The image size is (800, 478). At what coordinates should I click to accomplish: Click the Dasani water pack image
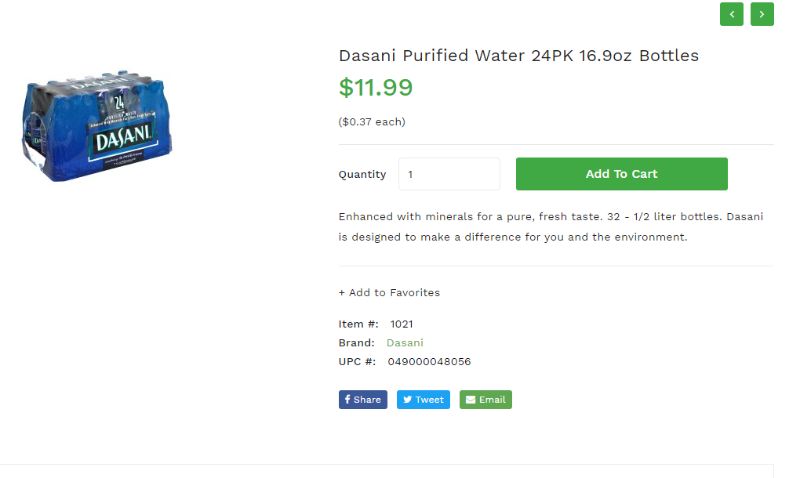98,127
